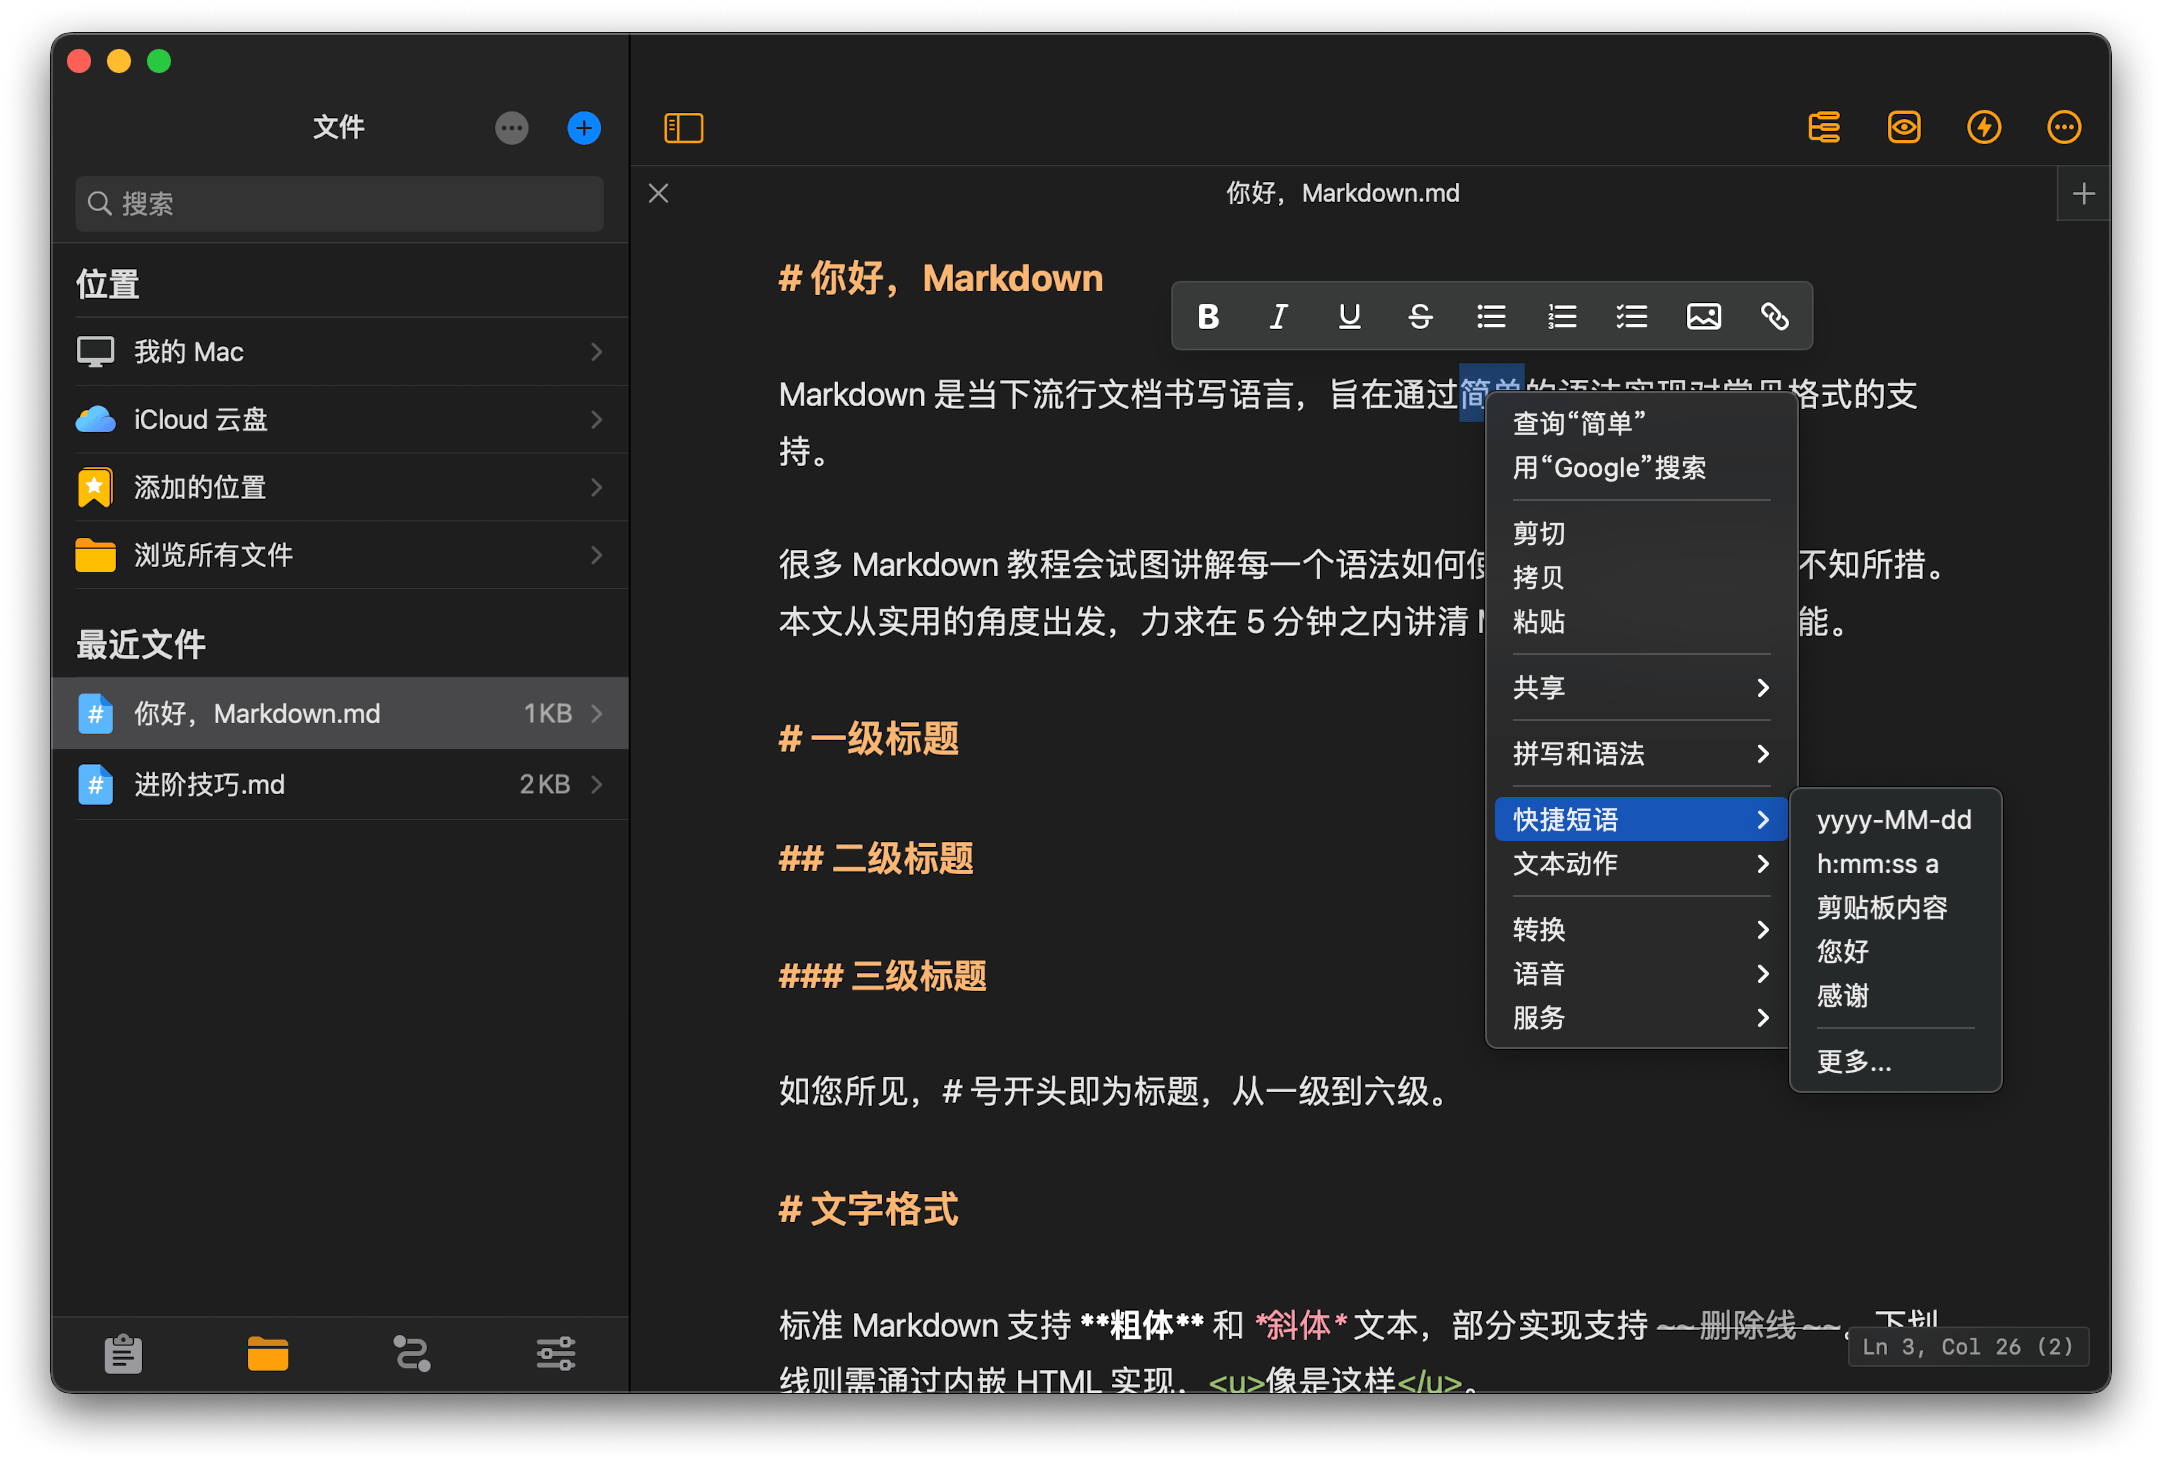
Task: Insert h:mm:ss a time snippet
Action: click(1895, 863)
